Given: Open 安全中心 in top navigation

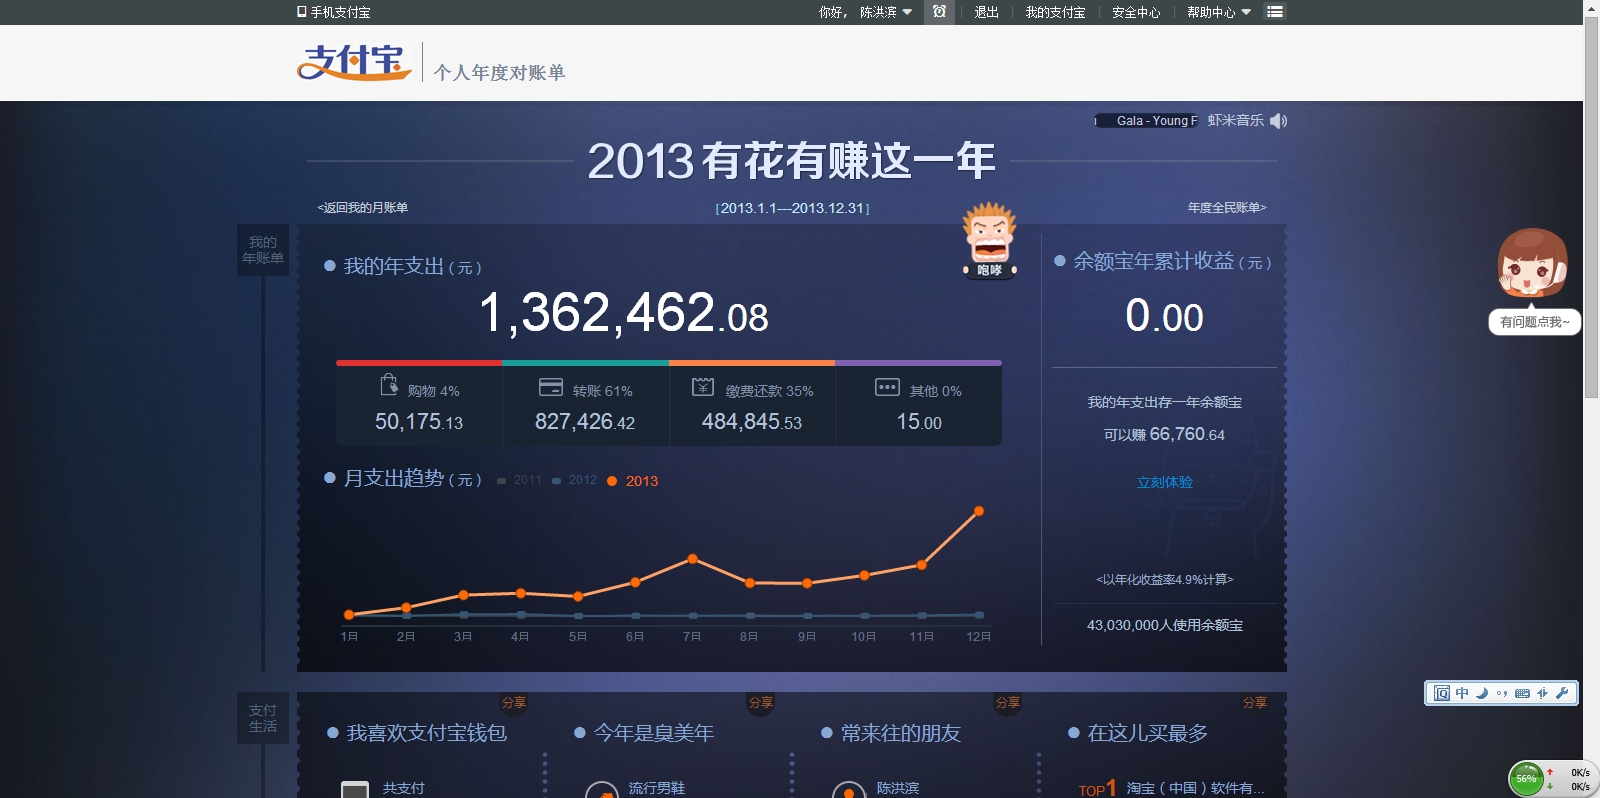Looking at the screenshot, I should [1136, 12].
